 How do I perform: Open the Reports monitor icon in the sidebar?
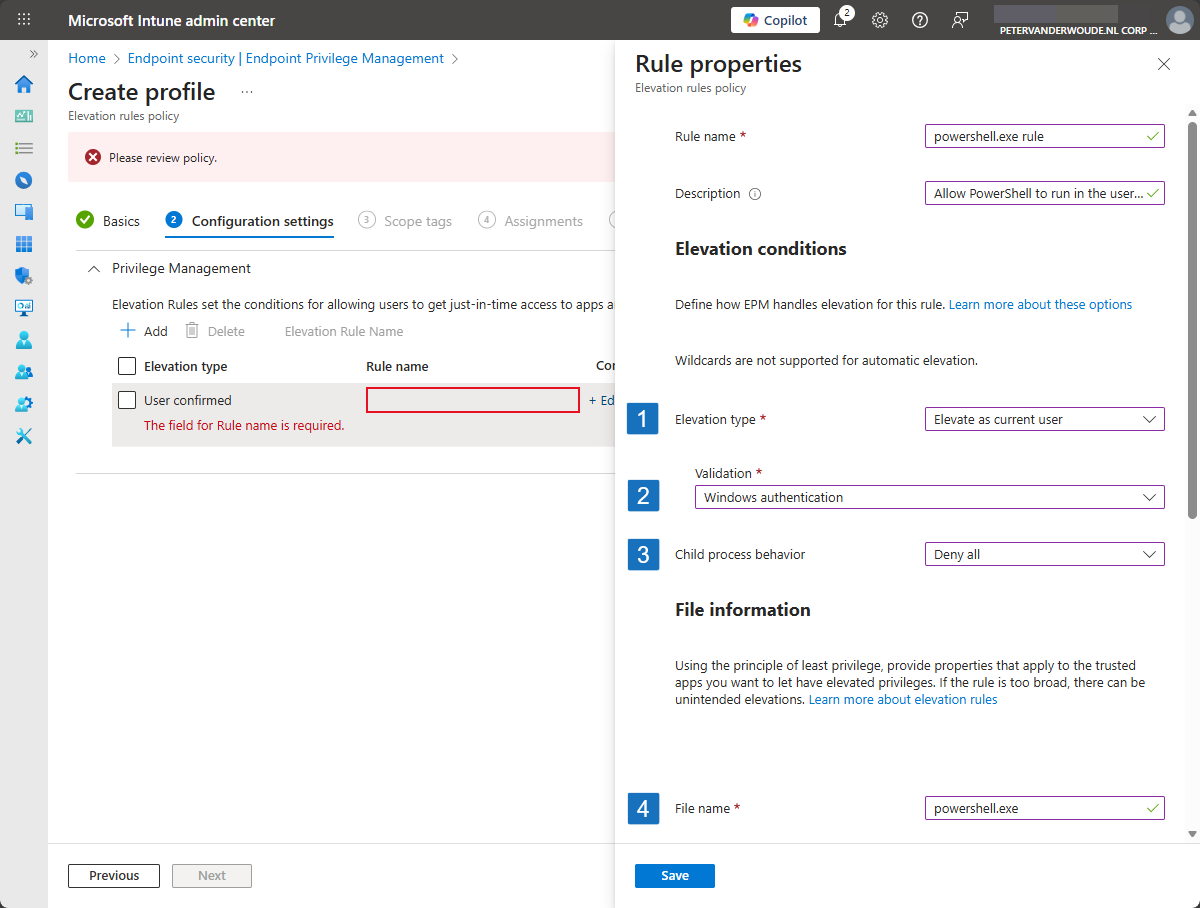24,308
